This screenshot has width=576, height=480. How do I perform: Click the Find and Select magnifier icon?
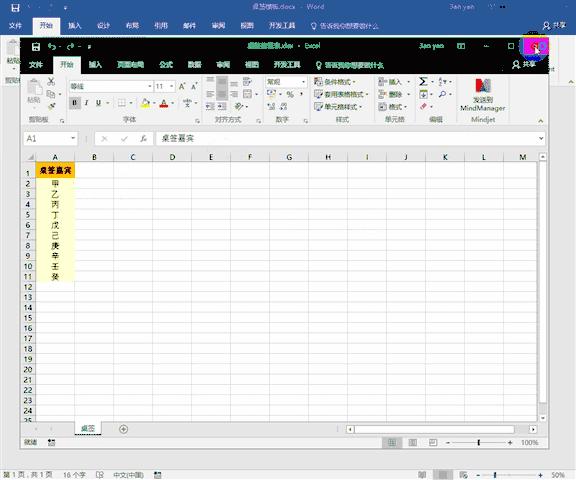442,94
